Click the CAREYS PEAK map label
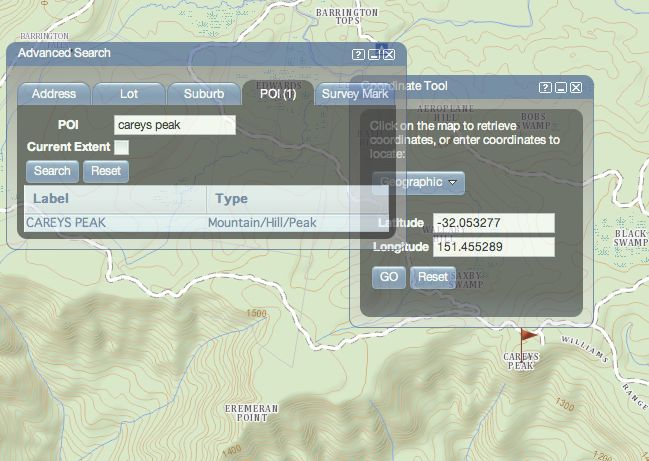649x461 pixels. [521, 361]
